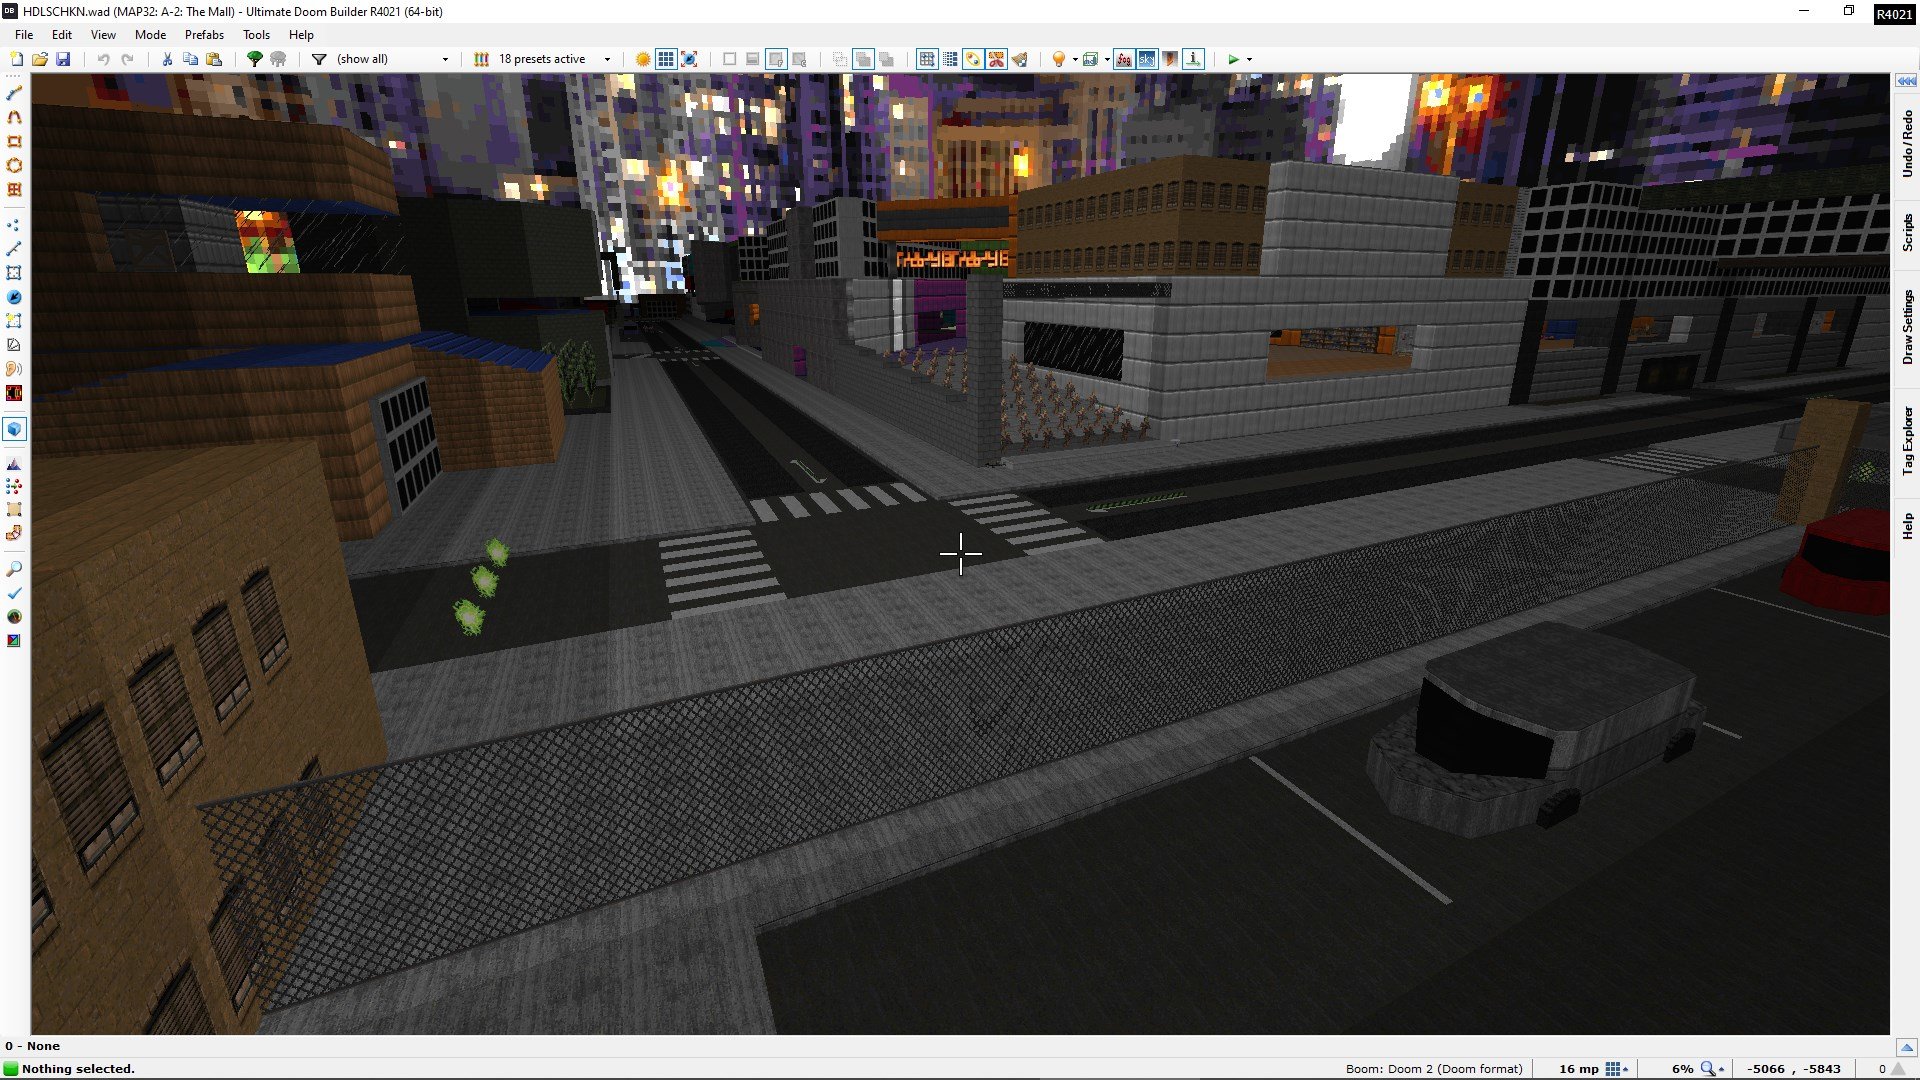Collapse side panel double-arrow button
This screenshot has height=1080, width=1920.
click(x=1906, y=81)
